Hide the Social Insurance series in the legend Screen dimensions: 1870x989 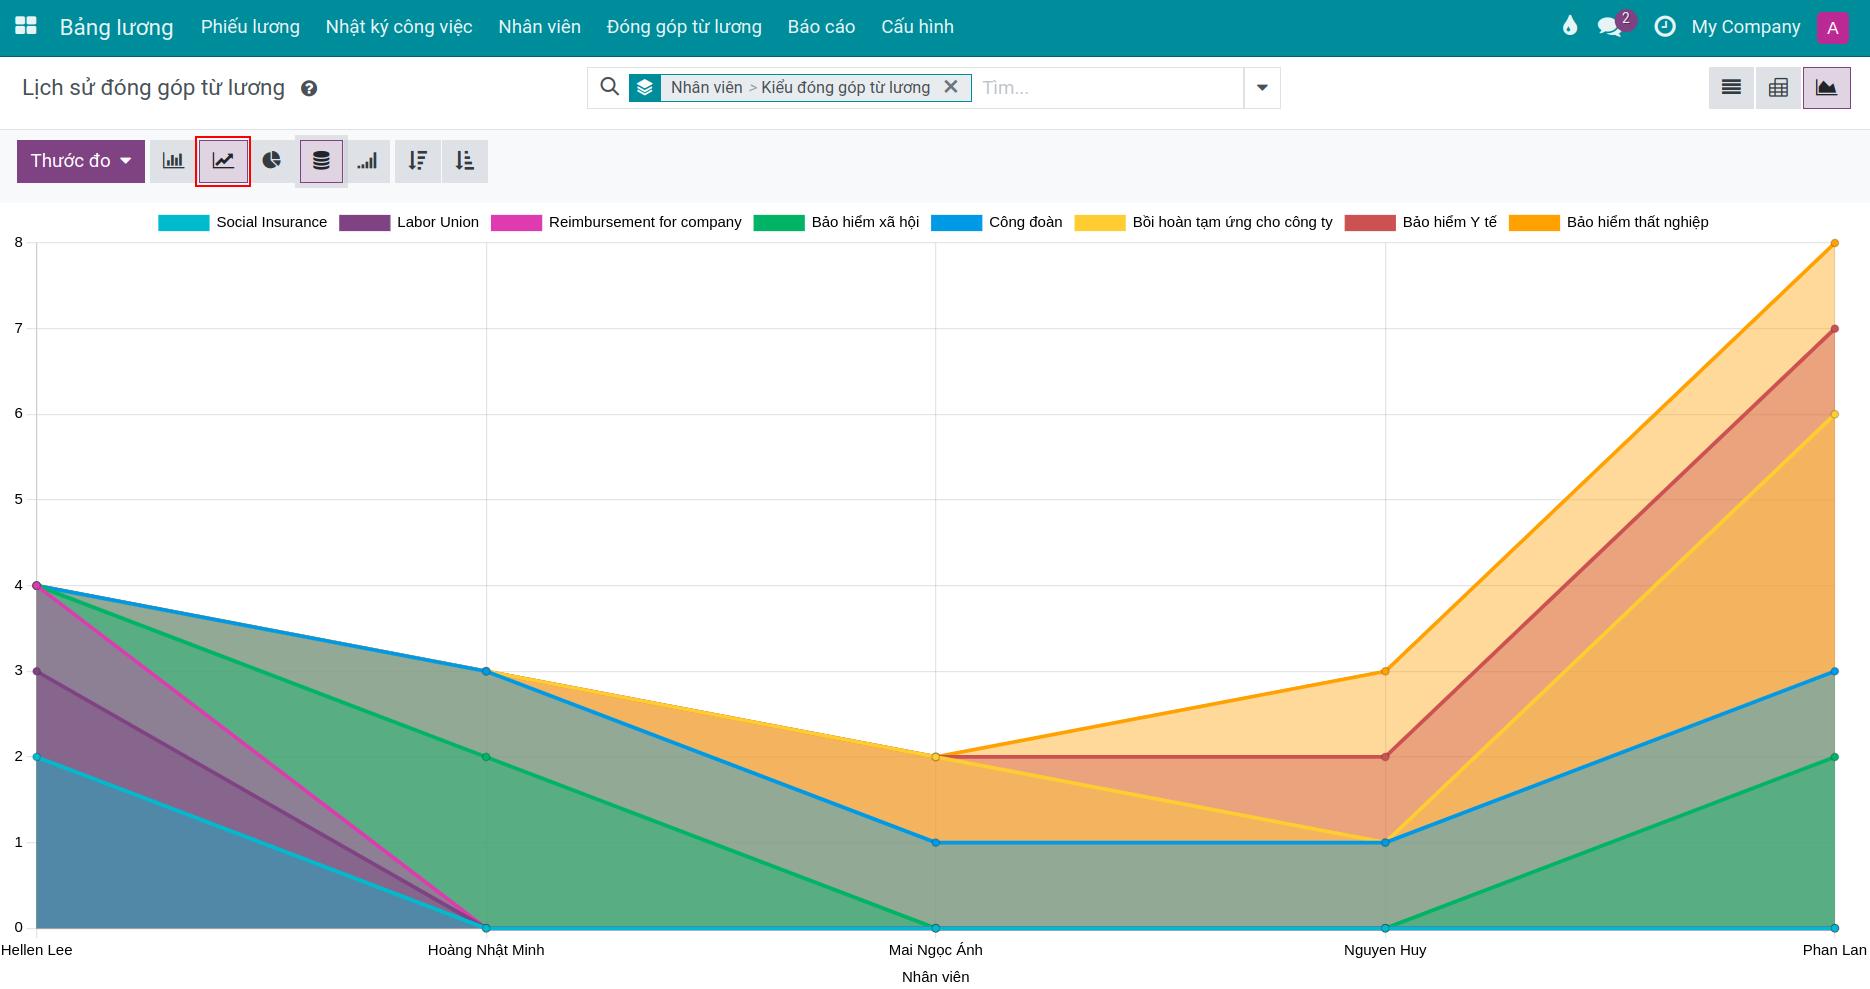[x=243, y=222]
